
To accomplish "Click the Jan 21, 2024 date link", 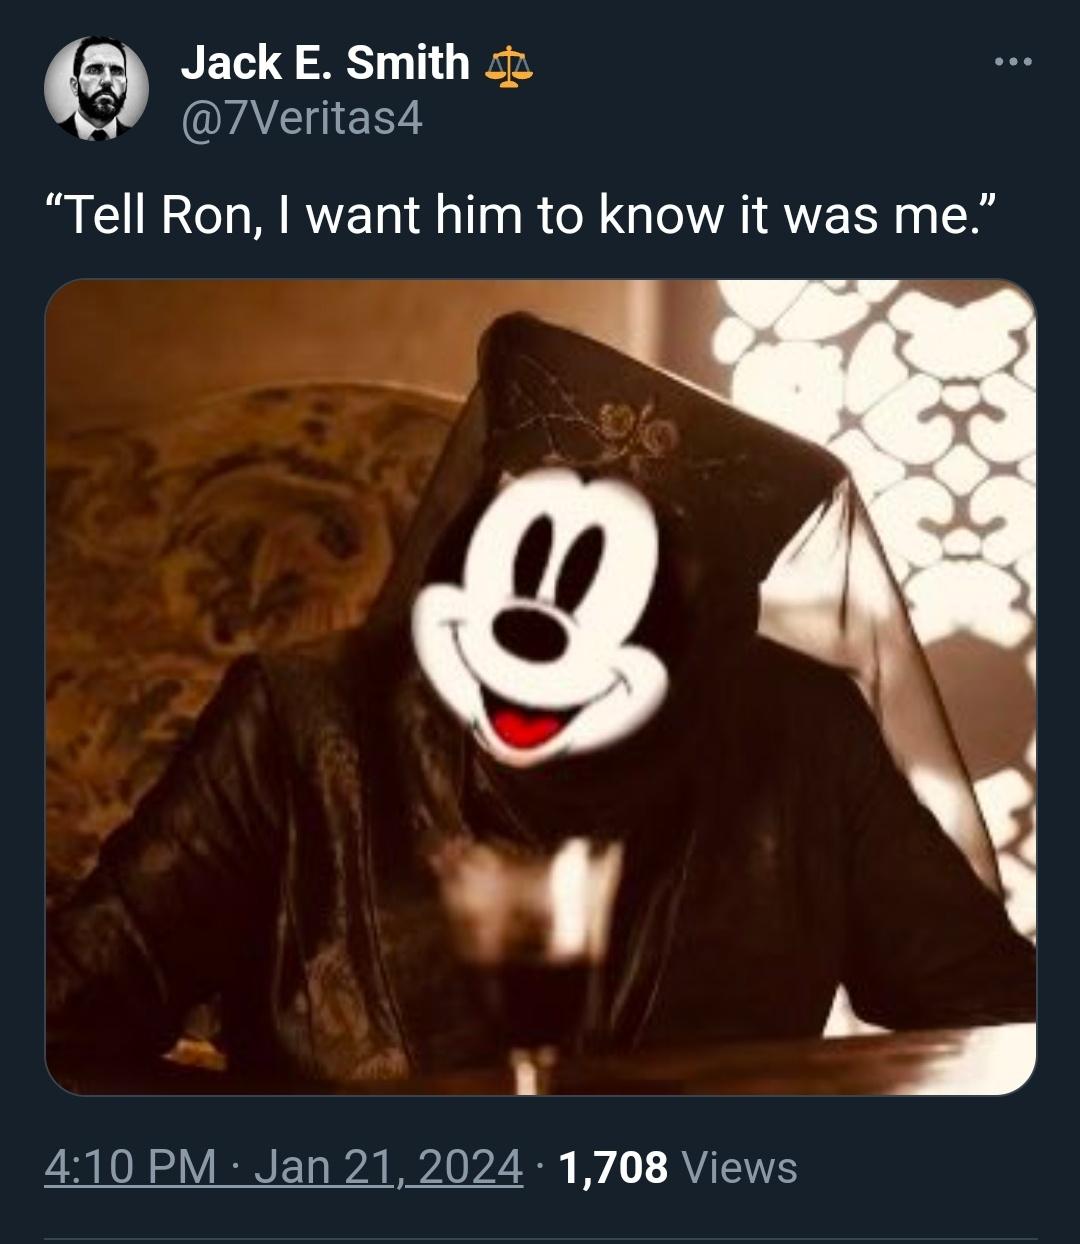I will point(388,1166).
